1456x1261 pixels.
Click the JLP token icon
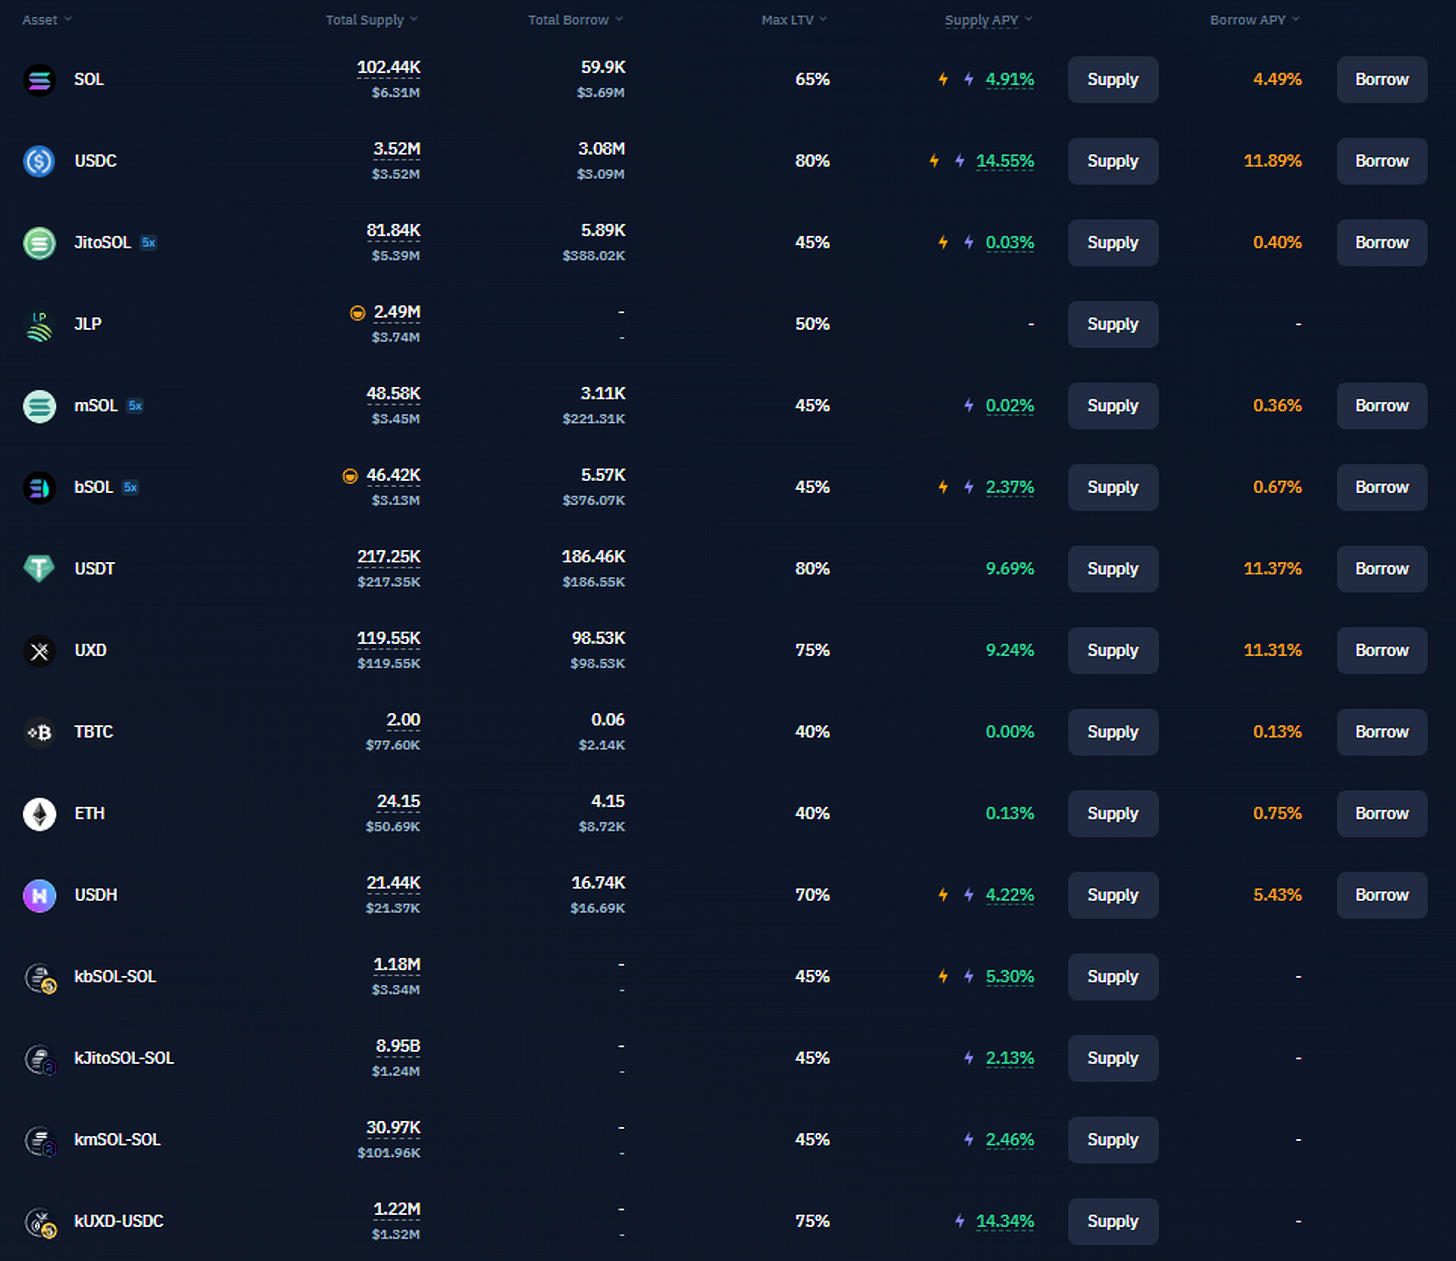[39, 325]
